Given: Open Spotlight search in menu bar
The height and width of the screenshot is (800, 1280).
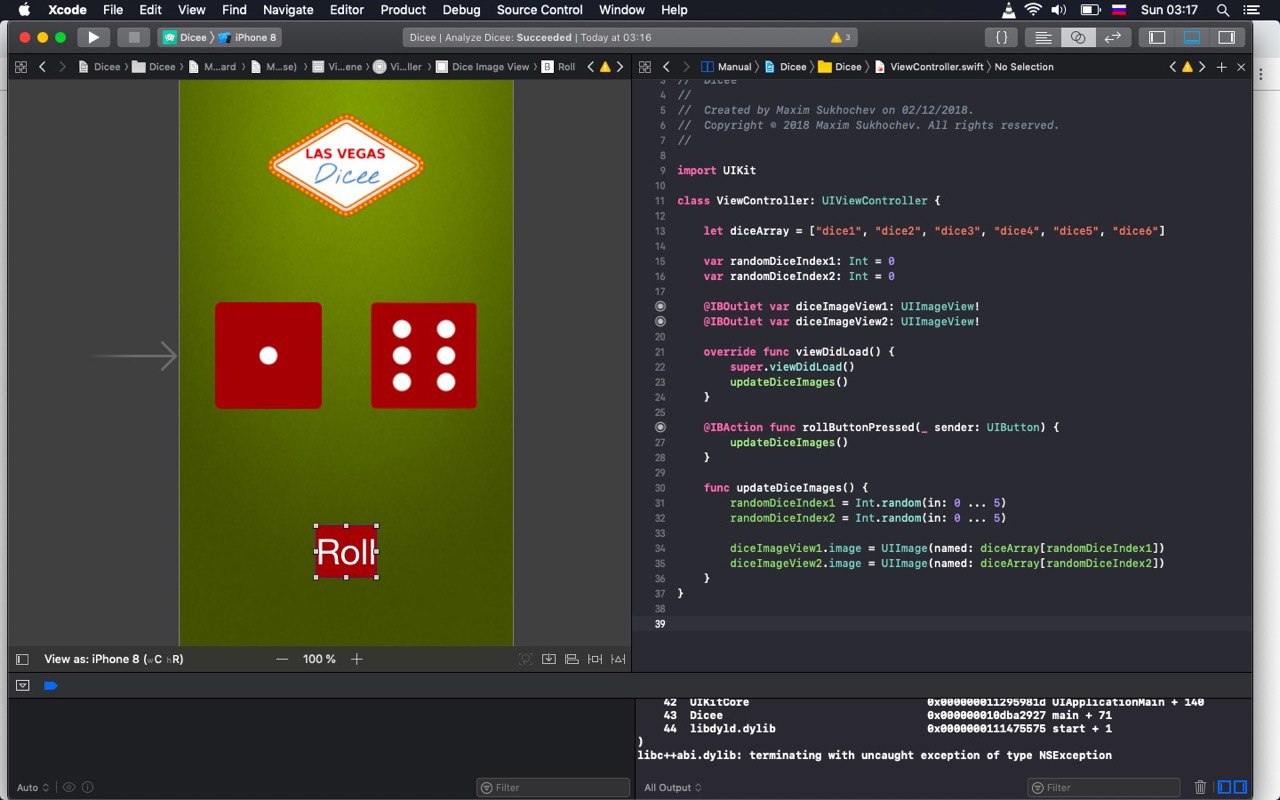Looking at the screenshot, I should point(1223,10).
